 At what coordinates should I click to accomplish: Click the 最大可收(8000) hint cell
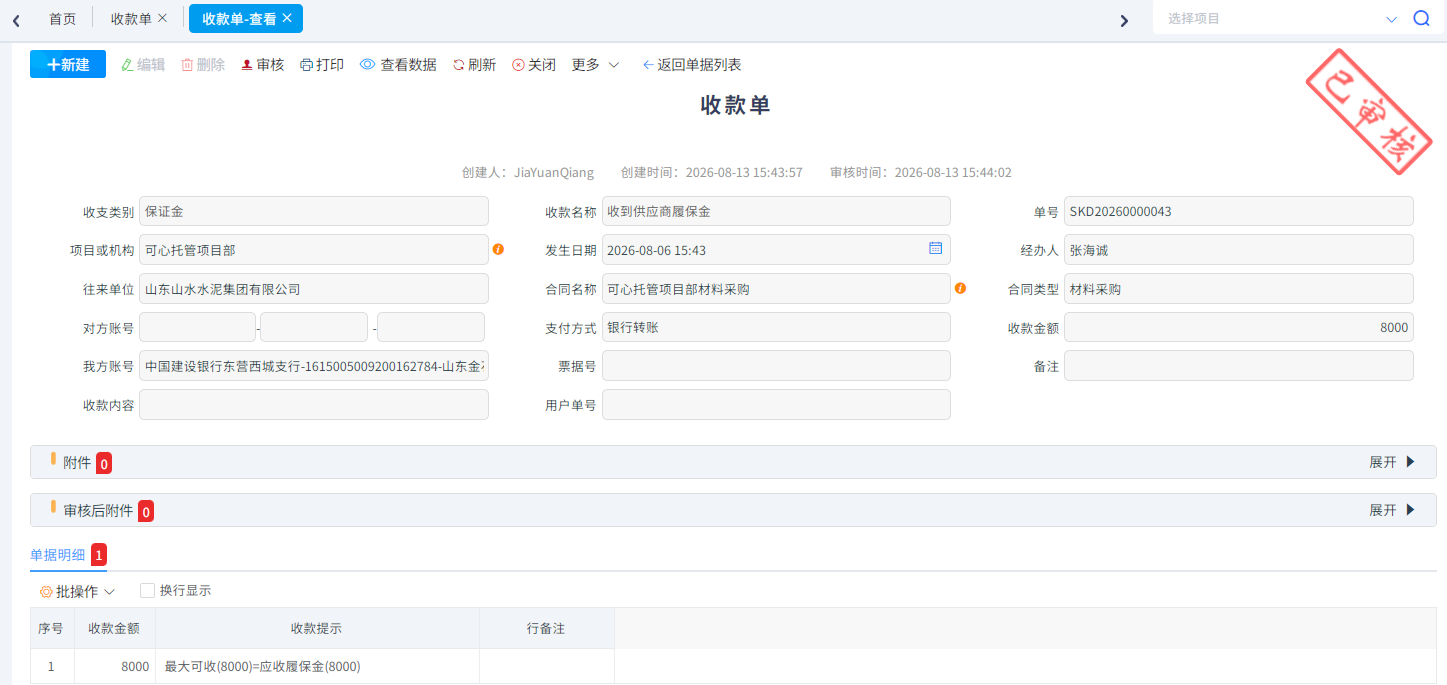click(317, 666)
